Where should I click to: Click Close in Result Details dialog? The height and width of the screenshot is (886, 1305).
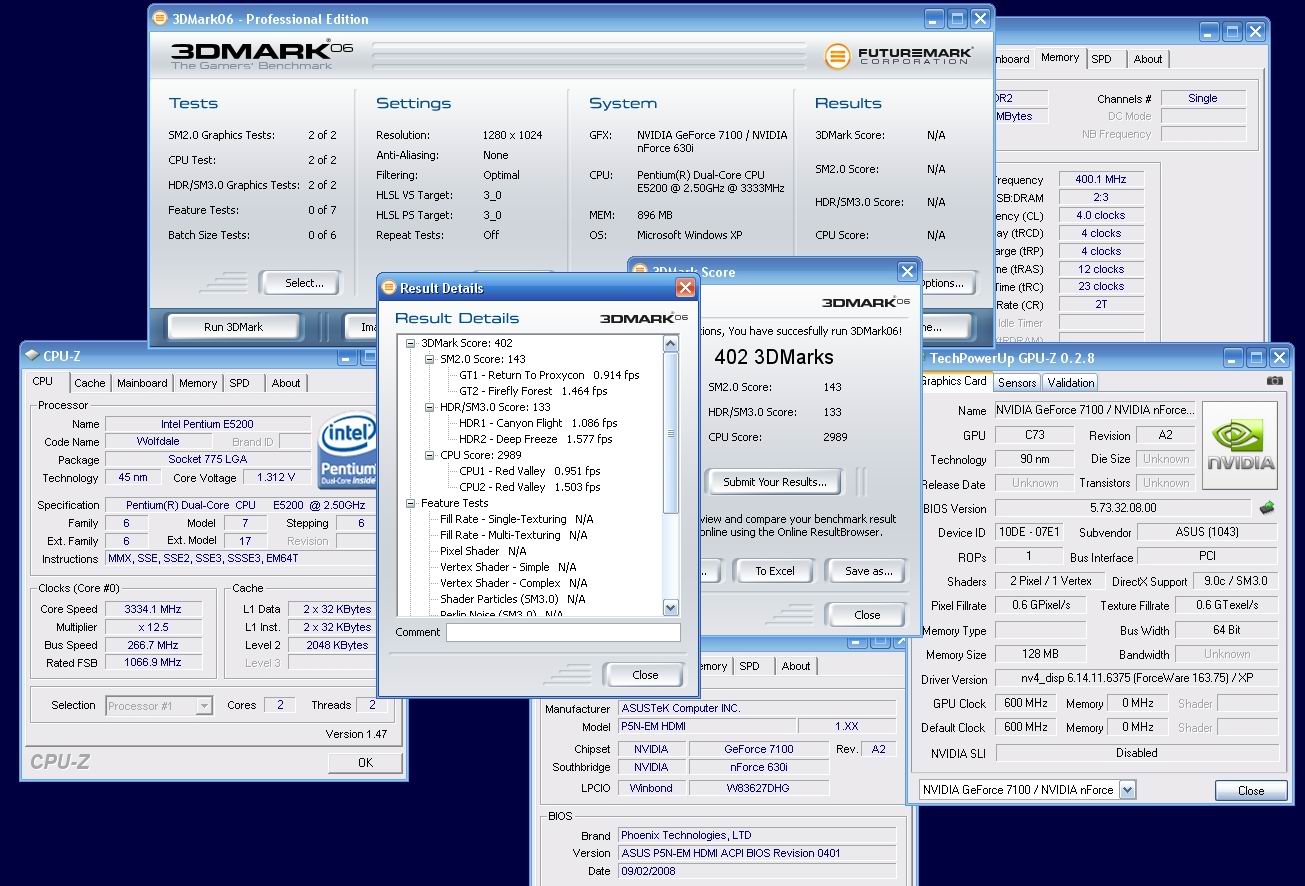(645, 675)
